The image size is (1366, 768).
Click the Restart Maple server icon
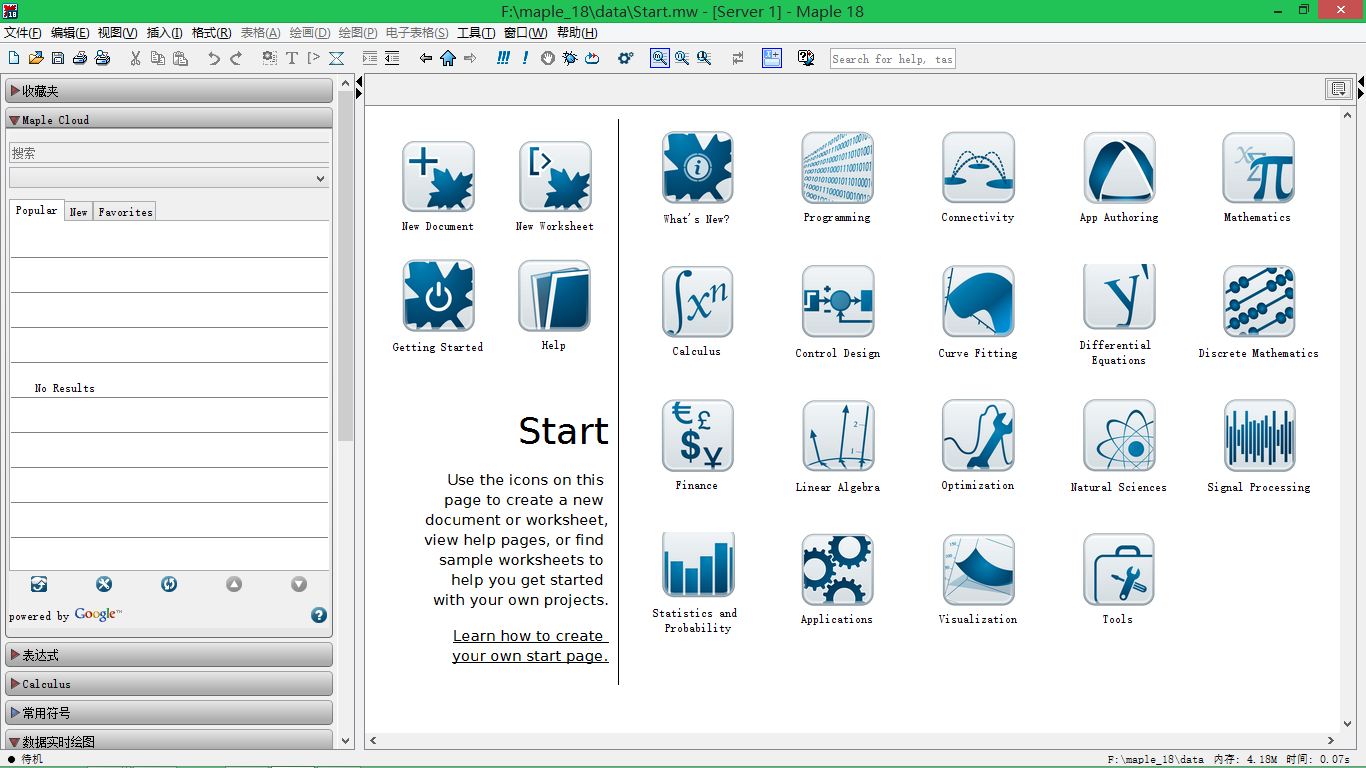[592, 59]
